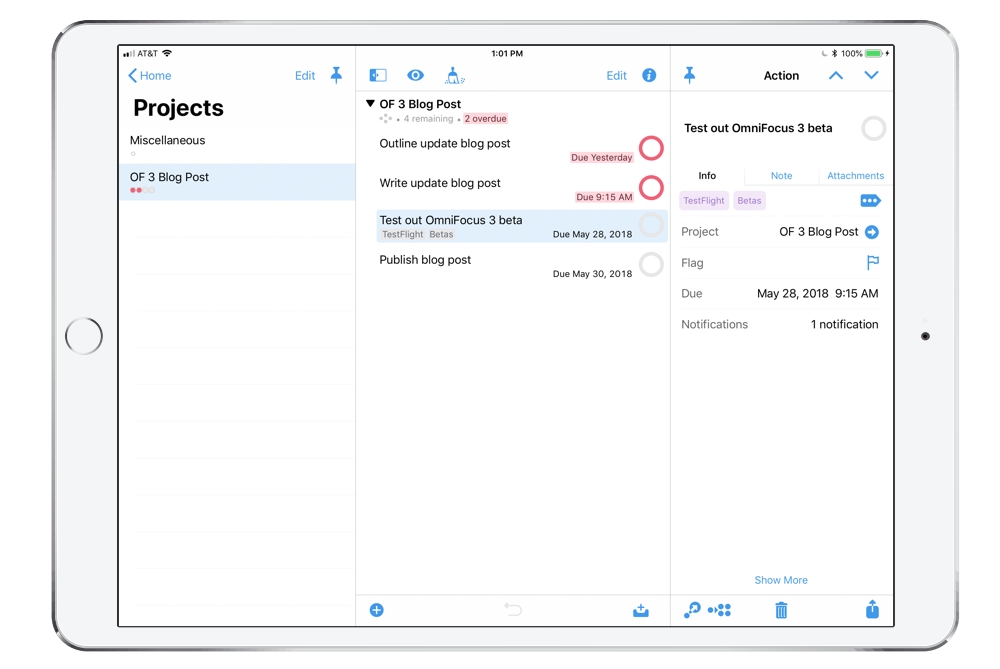The height and width of the screenshot is (669, 1000).
Task: Switch to the Attachments tab
Action: click(855, 175)
